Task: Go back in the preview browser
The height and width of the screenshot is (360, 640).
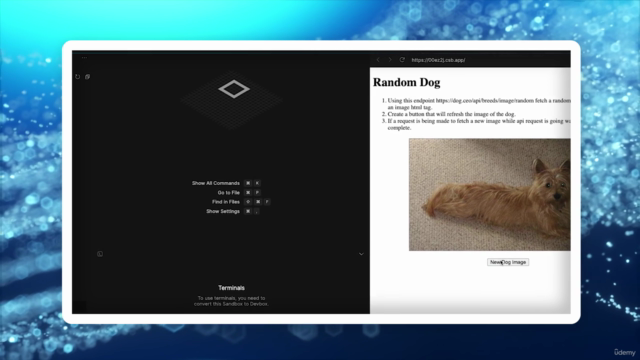Action: [x=378, y=60]
